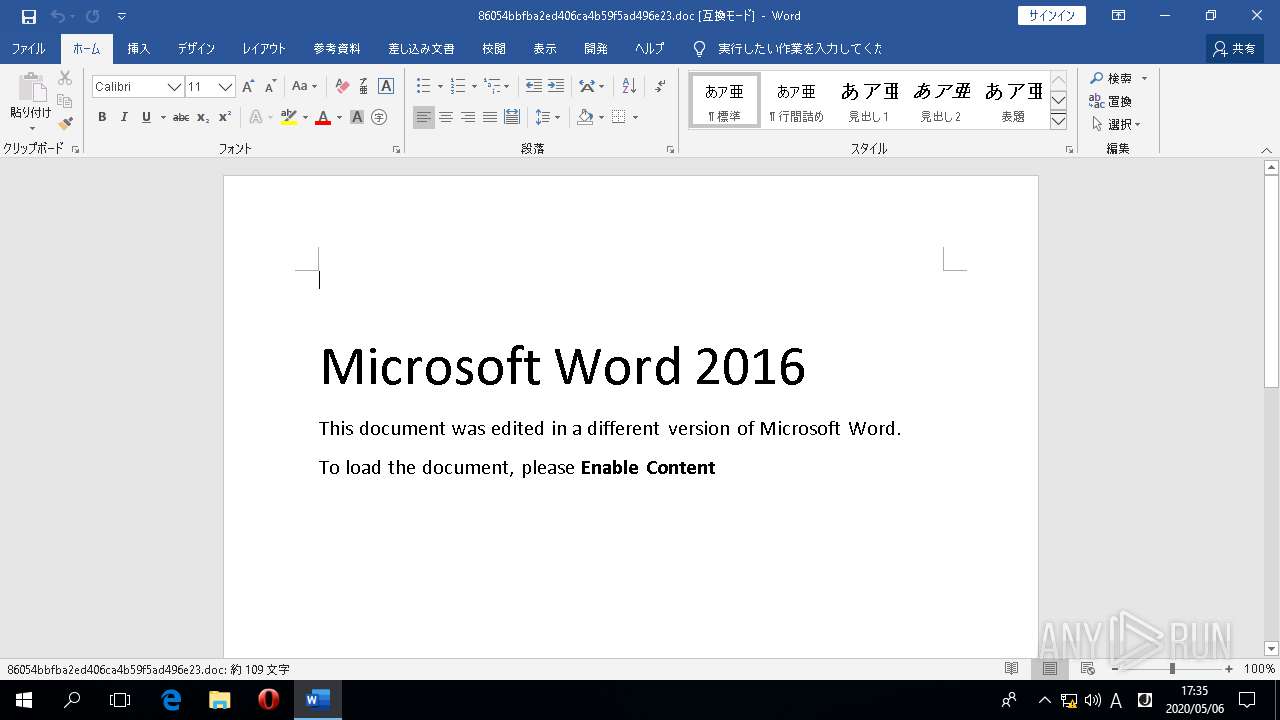
Task: Open the ファイル tab
Action: click(28, 48)
